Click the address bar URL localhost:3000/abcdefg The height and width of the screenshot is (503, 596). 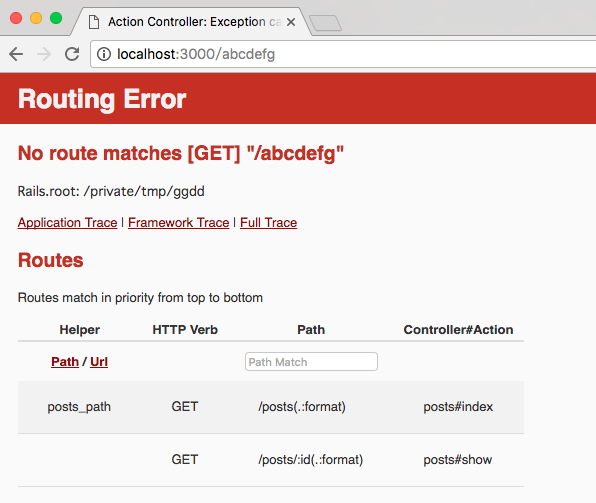click(x=196, y=54)
